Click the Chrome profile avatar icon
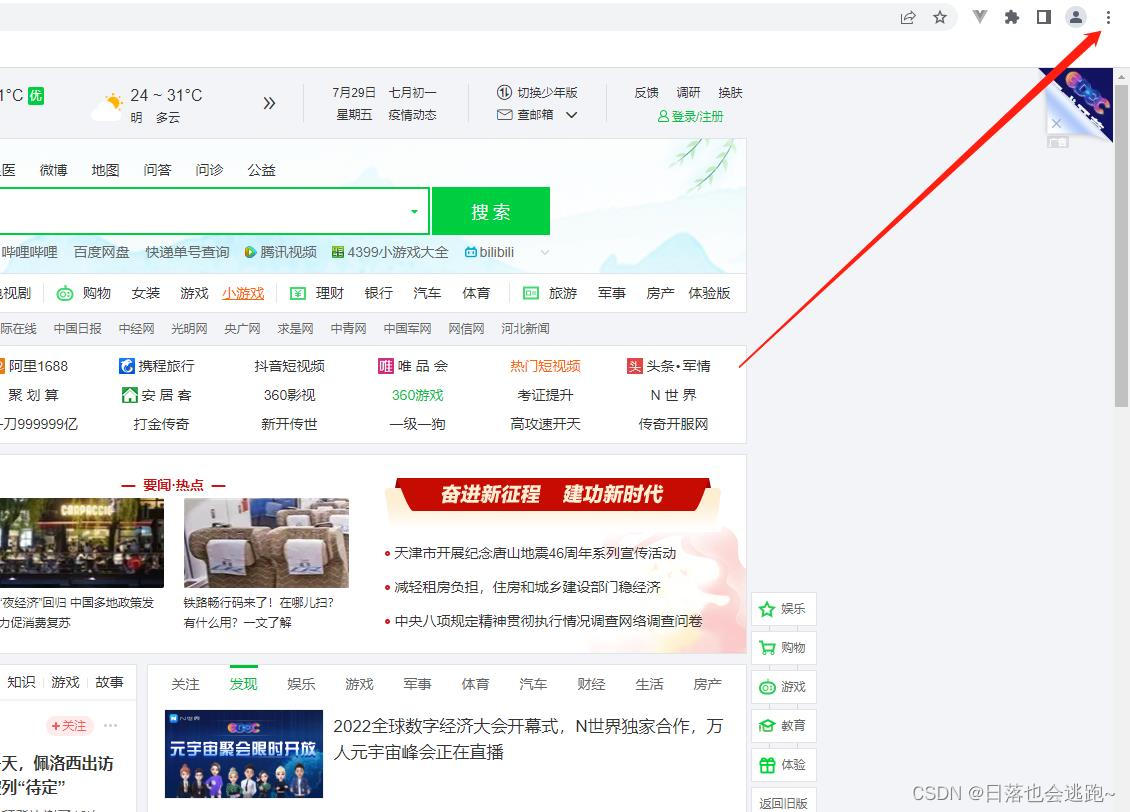 click(x=1076, y=17)
